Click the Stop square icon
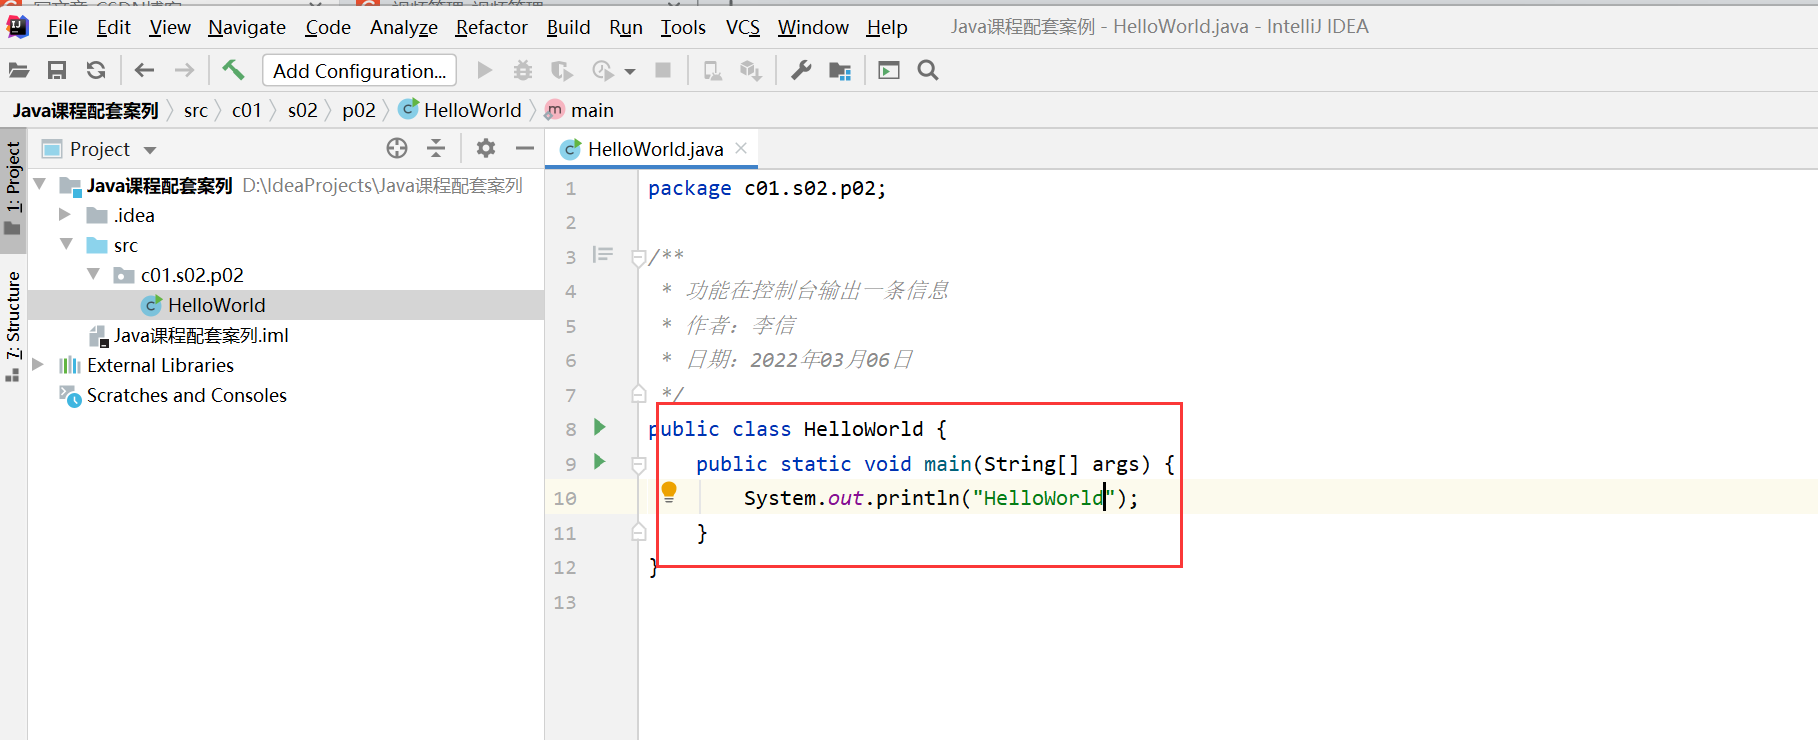Screen dimensions: 1818x740 click(x=662, y=70)
